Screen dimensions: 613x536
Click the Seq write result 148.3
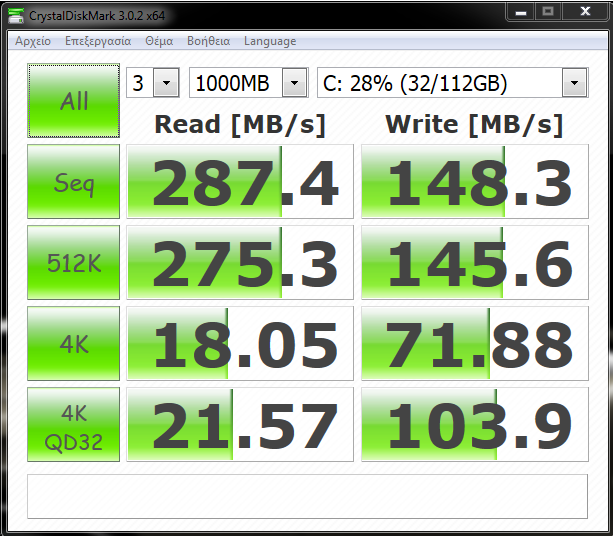tap(475, 181)
